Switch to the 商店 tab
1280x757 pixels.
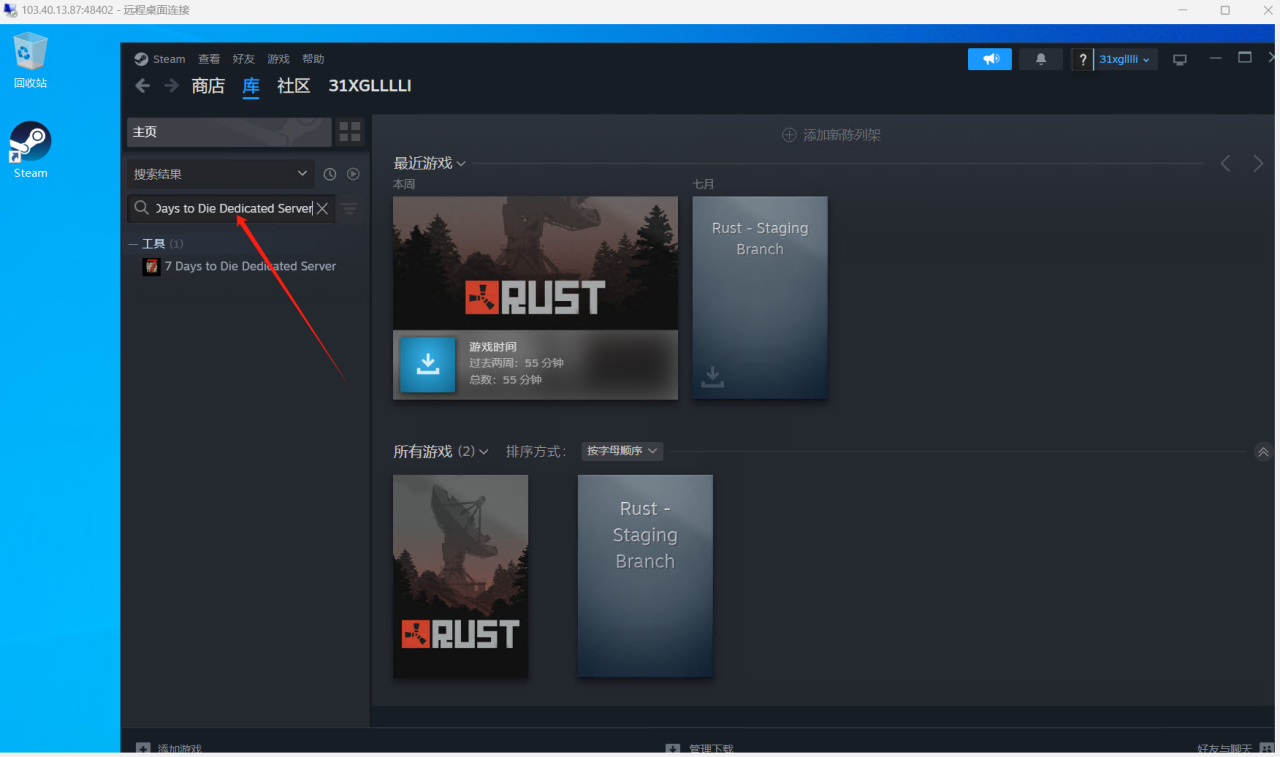(x=208, y=86)
